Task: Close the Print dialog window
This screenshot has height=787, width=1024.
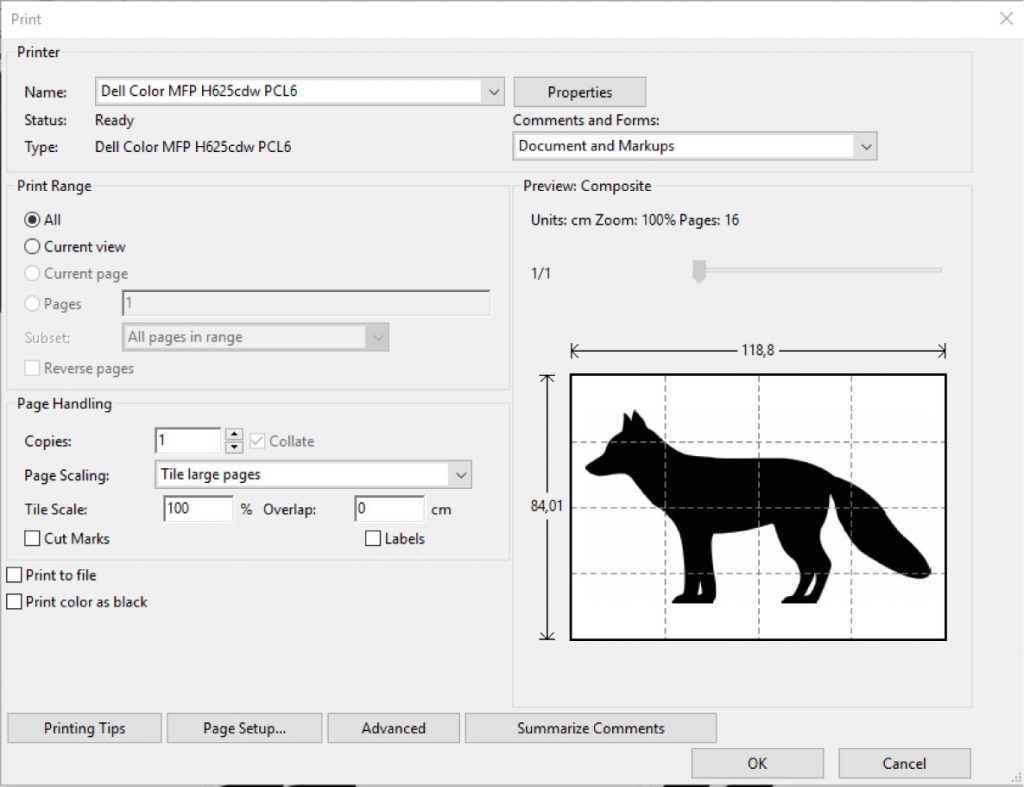Action: click(x=1006, y=18)
